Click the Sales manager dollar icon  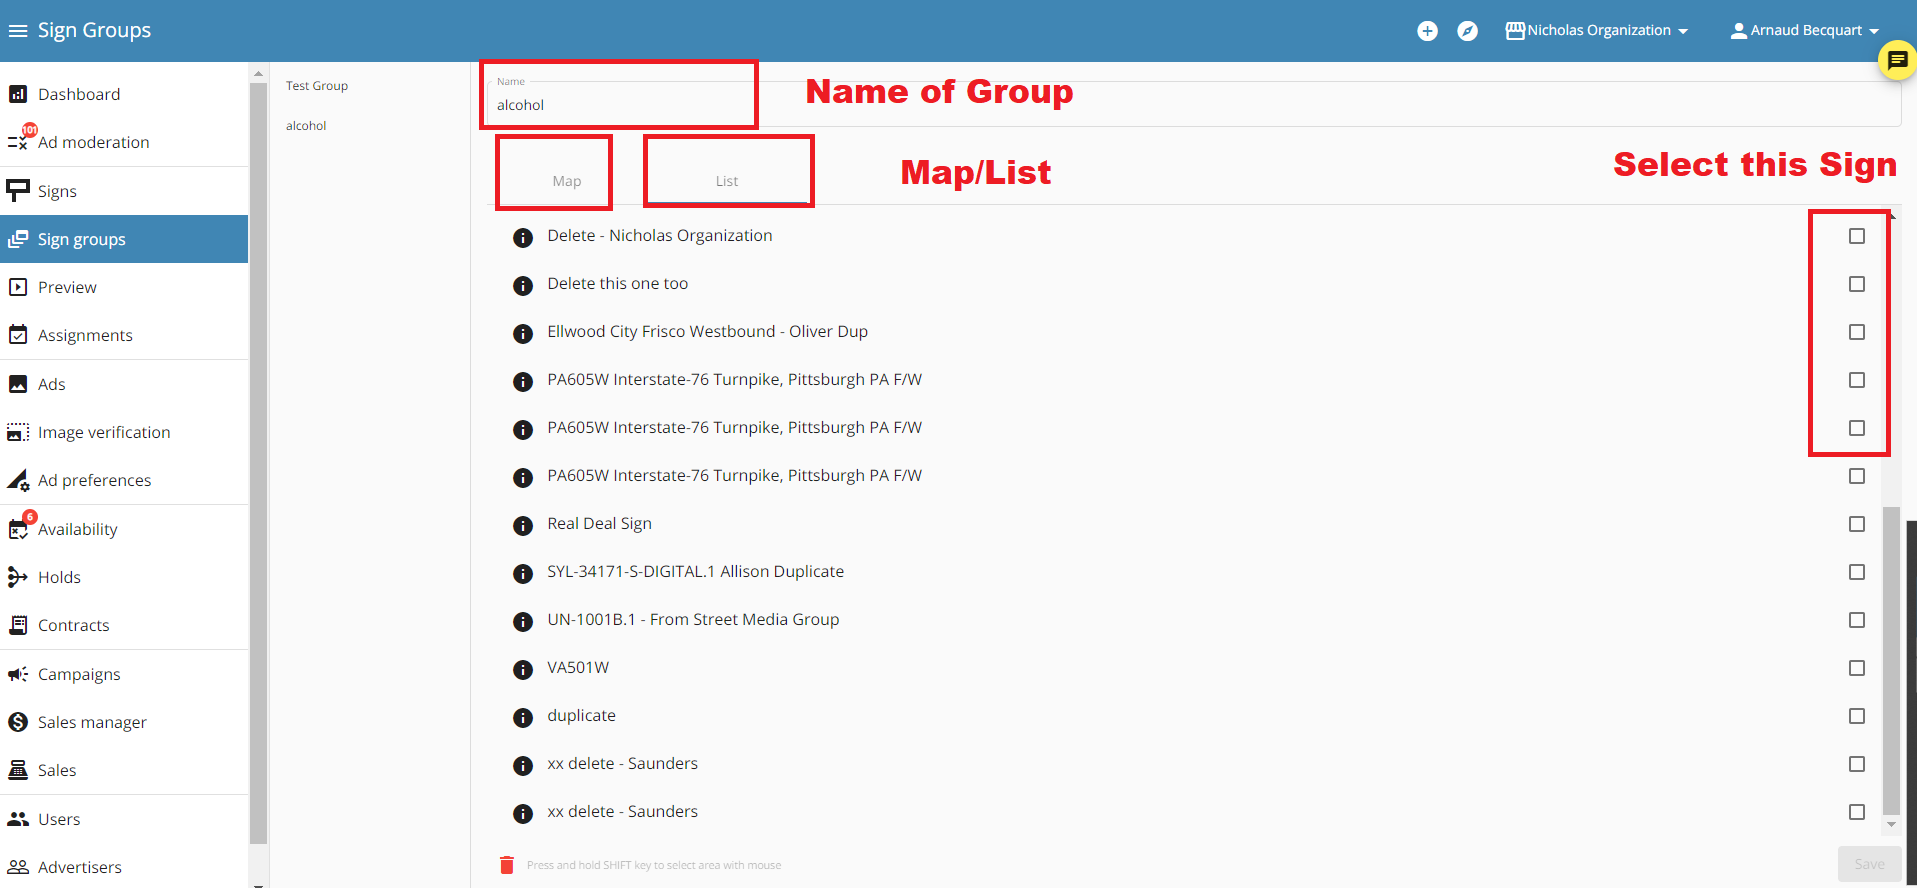[x=18, y=722]
